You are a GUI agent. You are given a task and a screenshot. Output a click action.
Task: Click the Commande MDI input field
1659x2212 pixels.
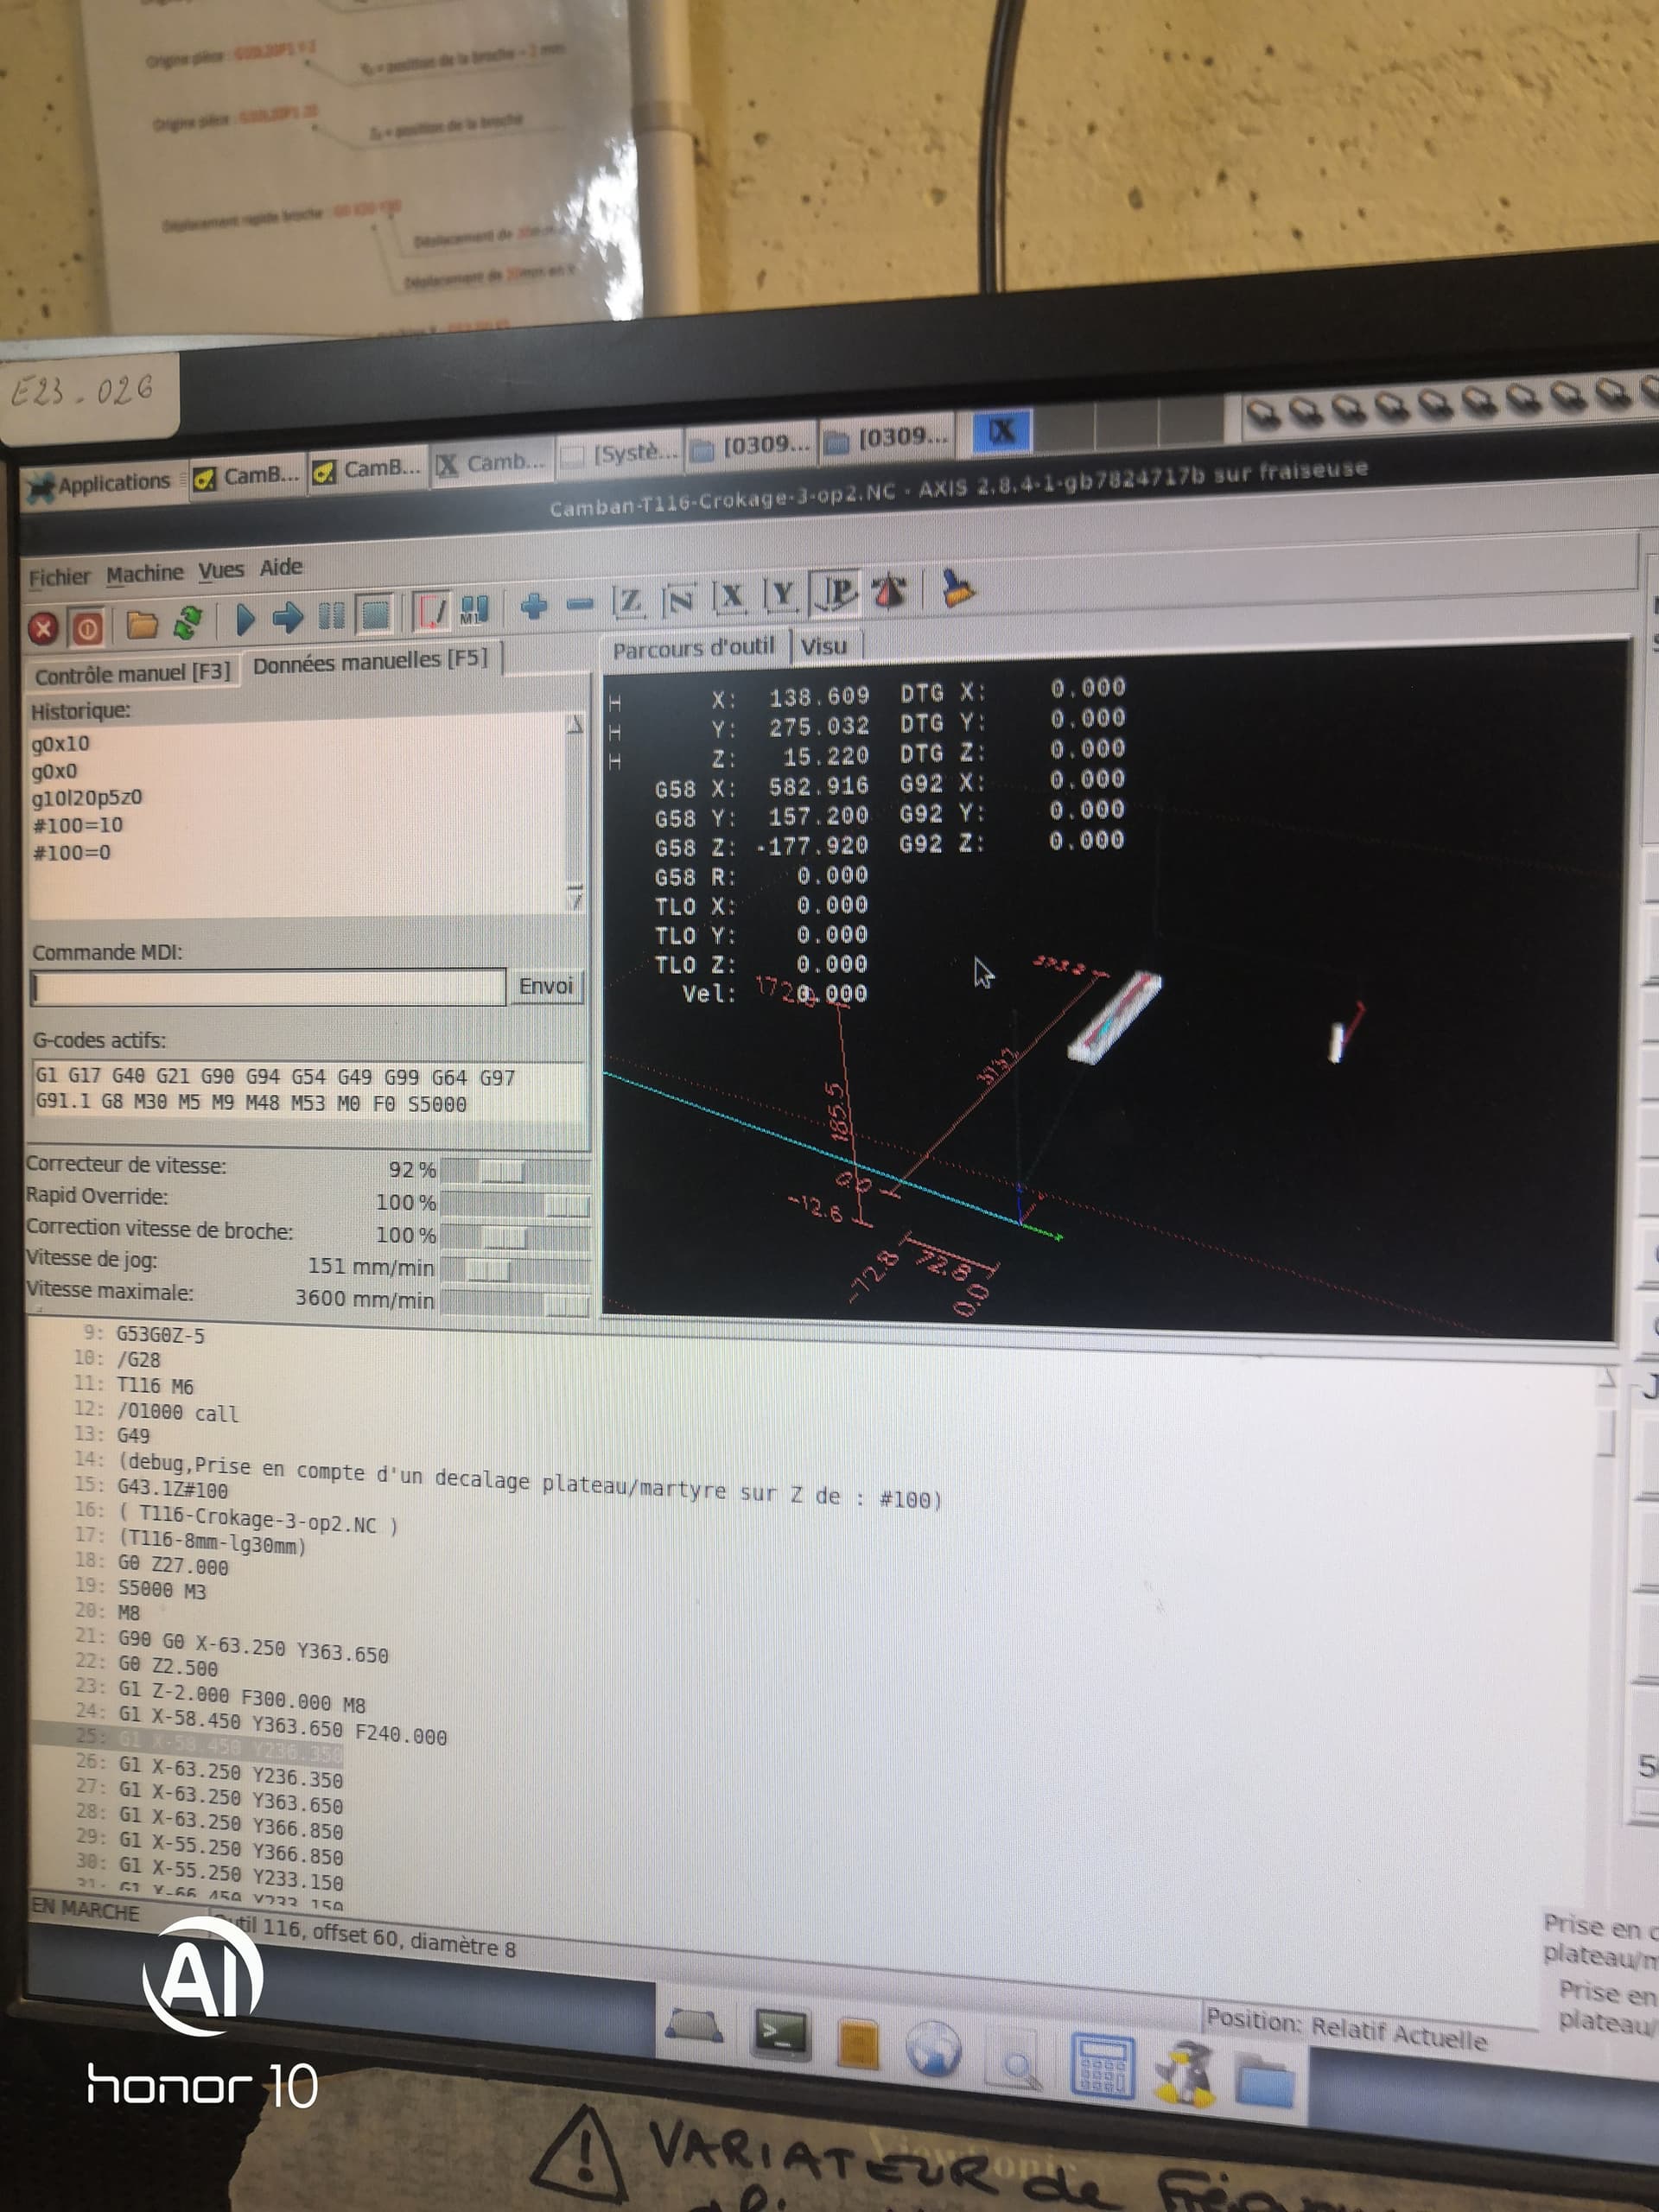pyautogui.click(x=268, y=988)
